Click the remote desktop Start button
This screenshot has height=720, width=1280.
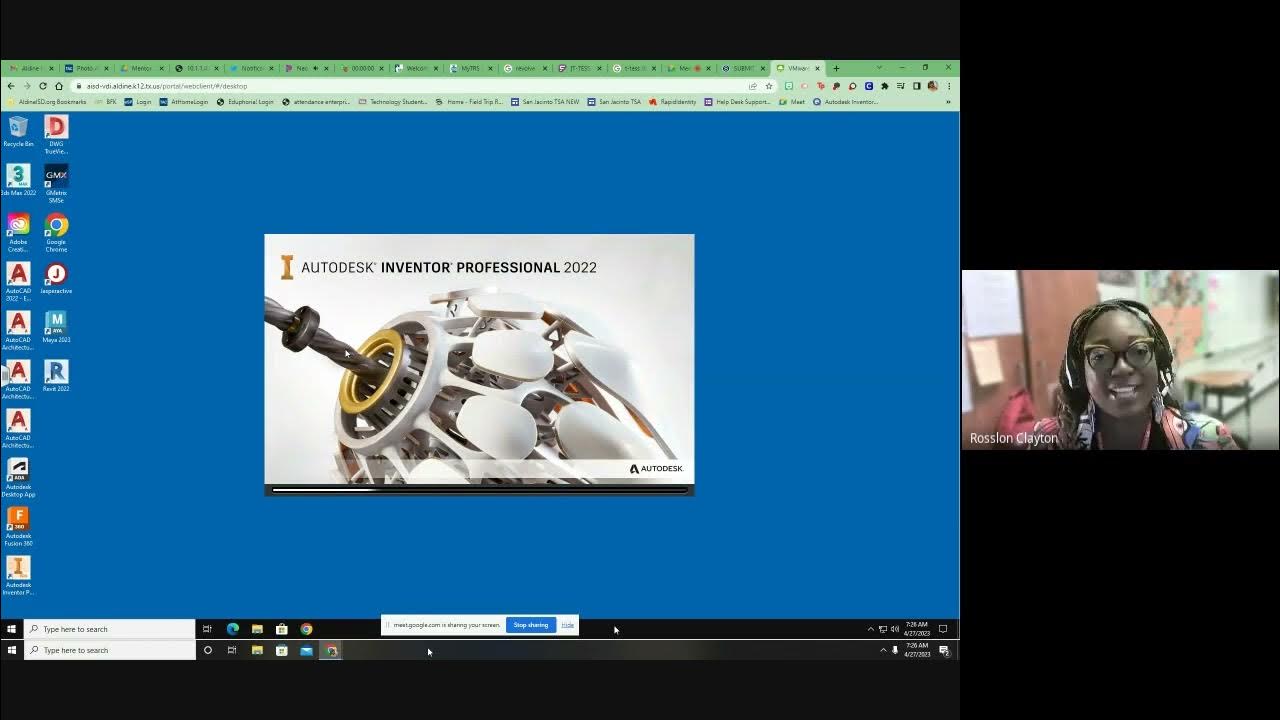click(x=11, y=629)
